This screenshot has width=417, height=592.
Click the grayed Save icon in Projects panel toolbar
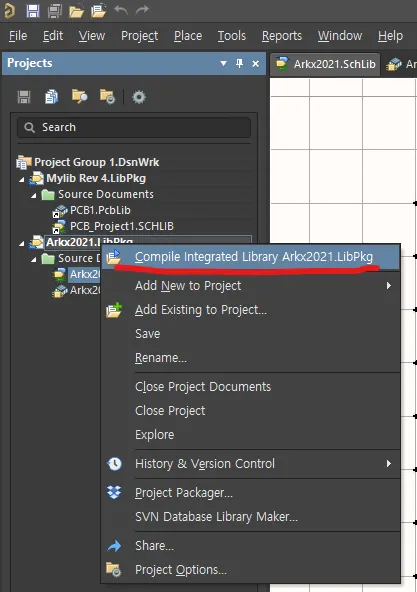click(24, 97)
